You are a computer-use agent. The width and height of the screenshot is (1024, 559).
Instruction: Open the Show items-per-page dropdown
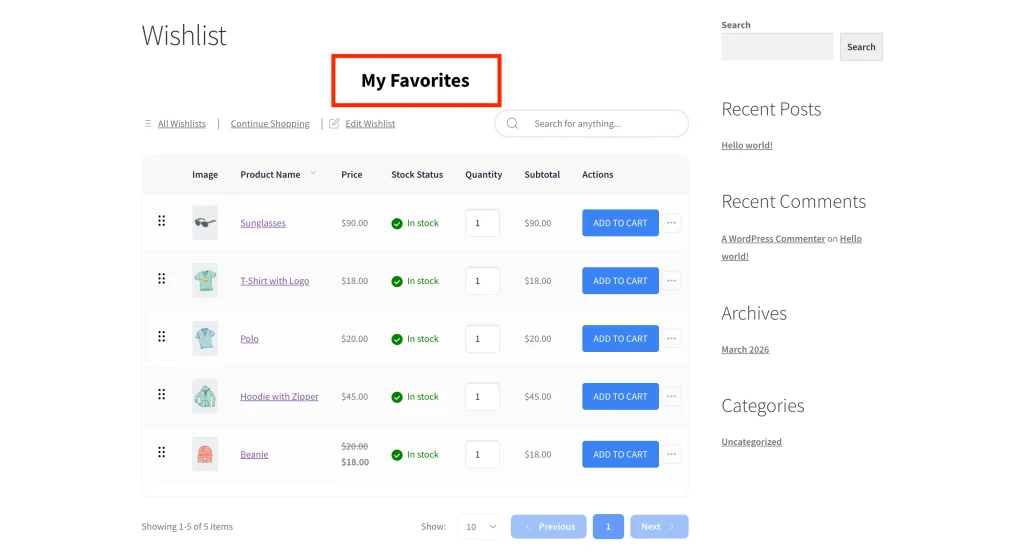[x=479, y=526]
